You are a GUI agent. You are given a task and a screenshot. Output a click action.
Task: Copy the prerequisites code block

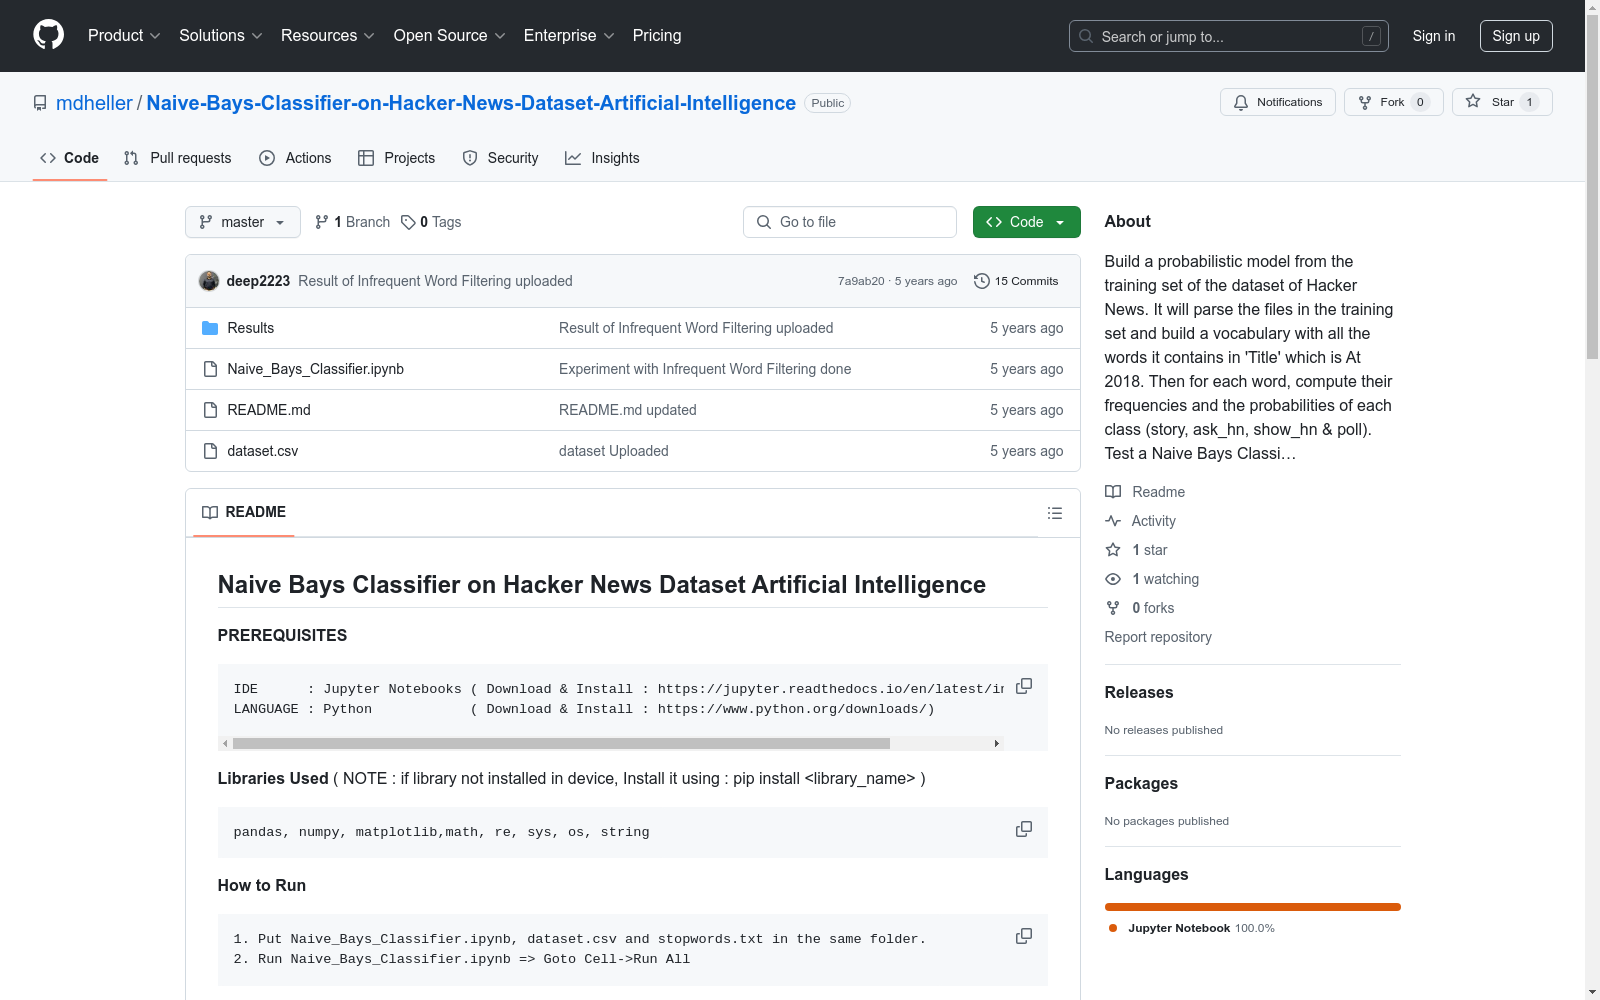pyautogui.click(x=1024, y=686)
